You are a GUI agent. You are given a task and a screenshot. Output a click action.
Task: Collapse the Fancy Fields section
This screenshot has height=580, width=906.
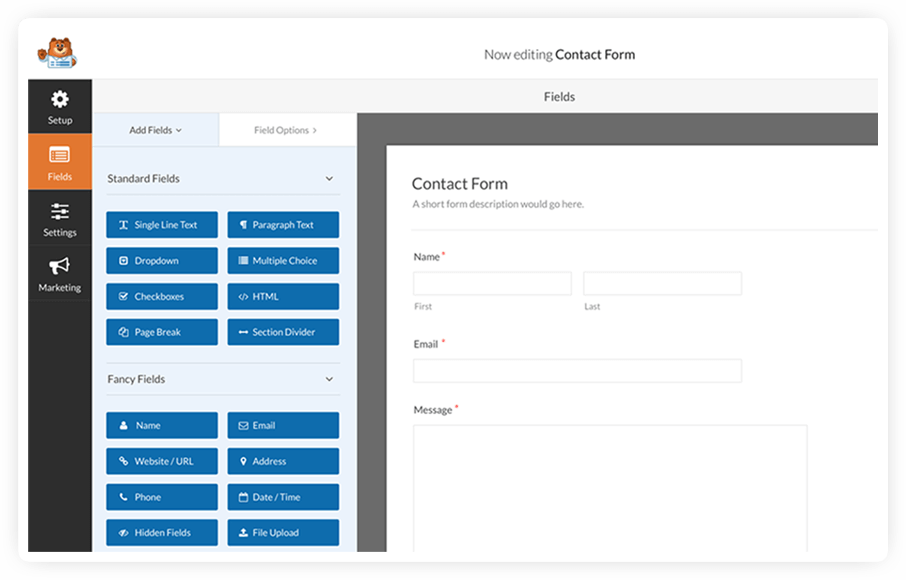point(328,379)
